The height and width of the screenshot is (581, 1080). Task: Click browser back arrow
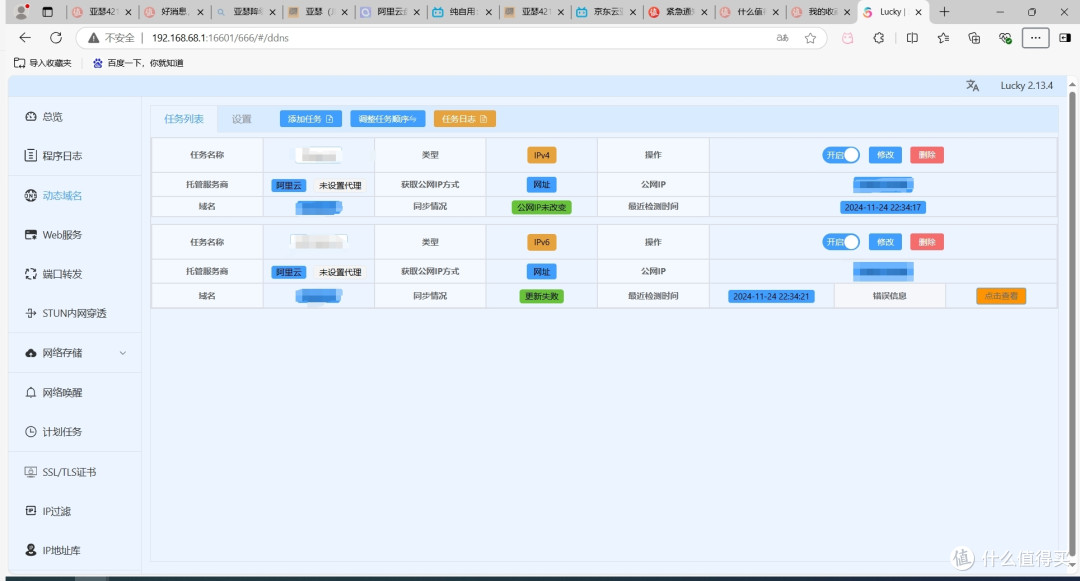coord(25,38)
